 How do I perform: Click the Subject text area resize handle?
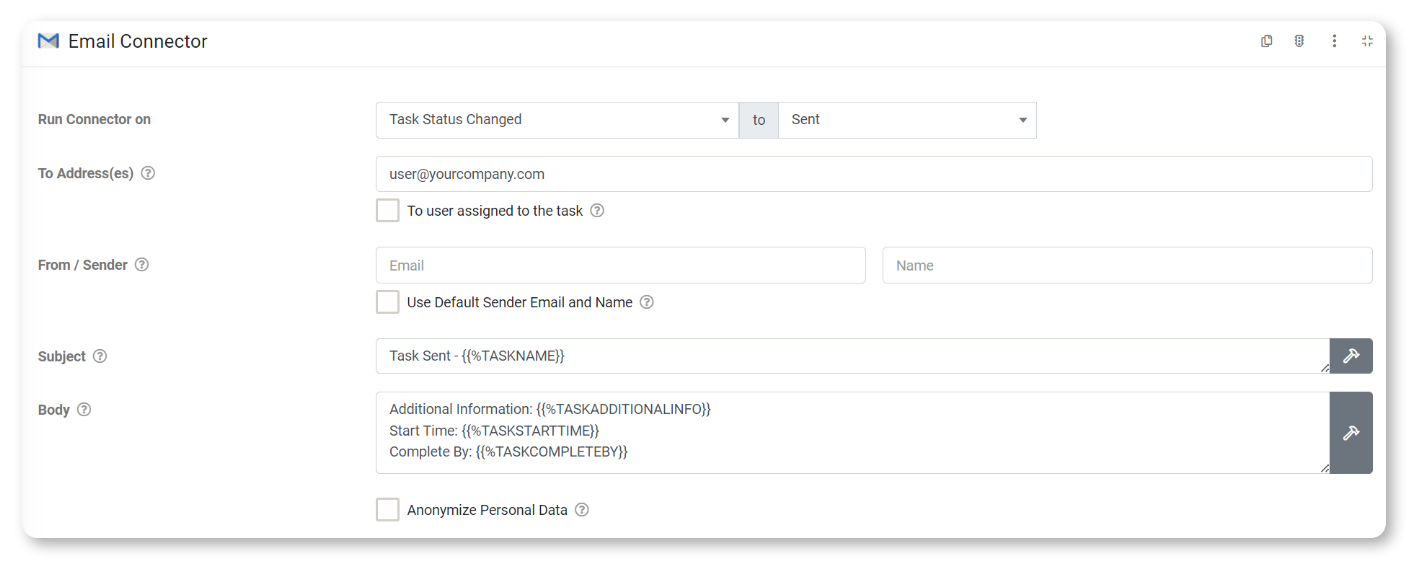[1324, 368]
